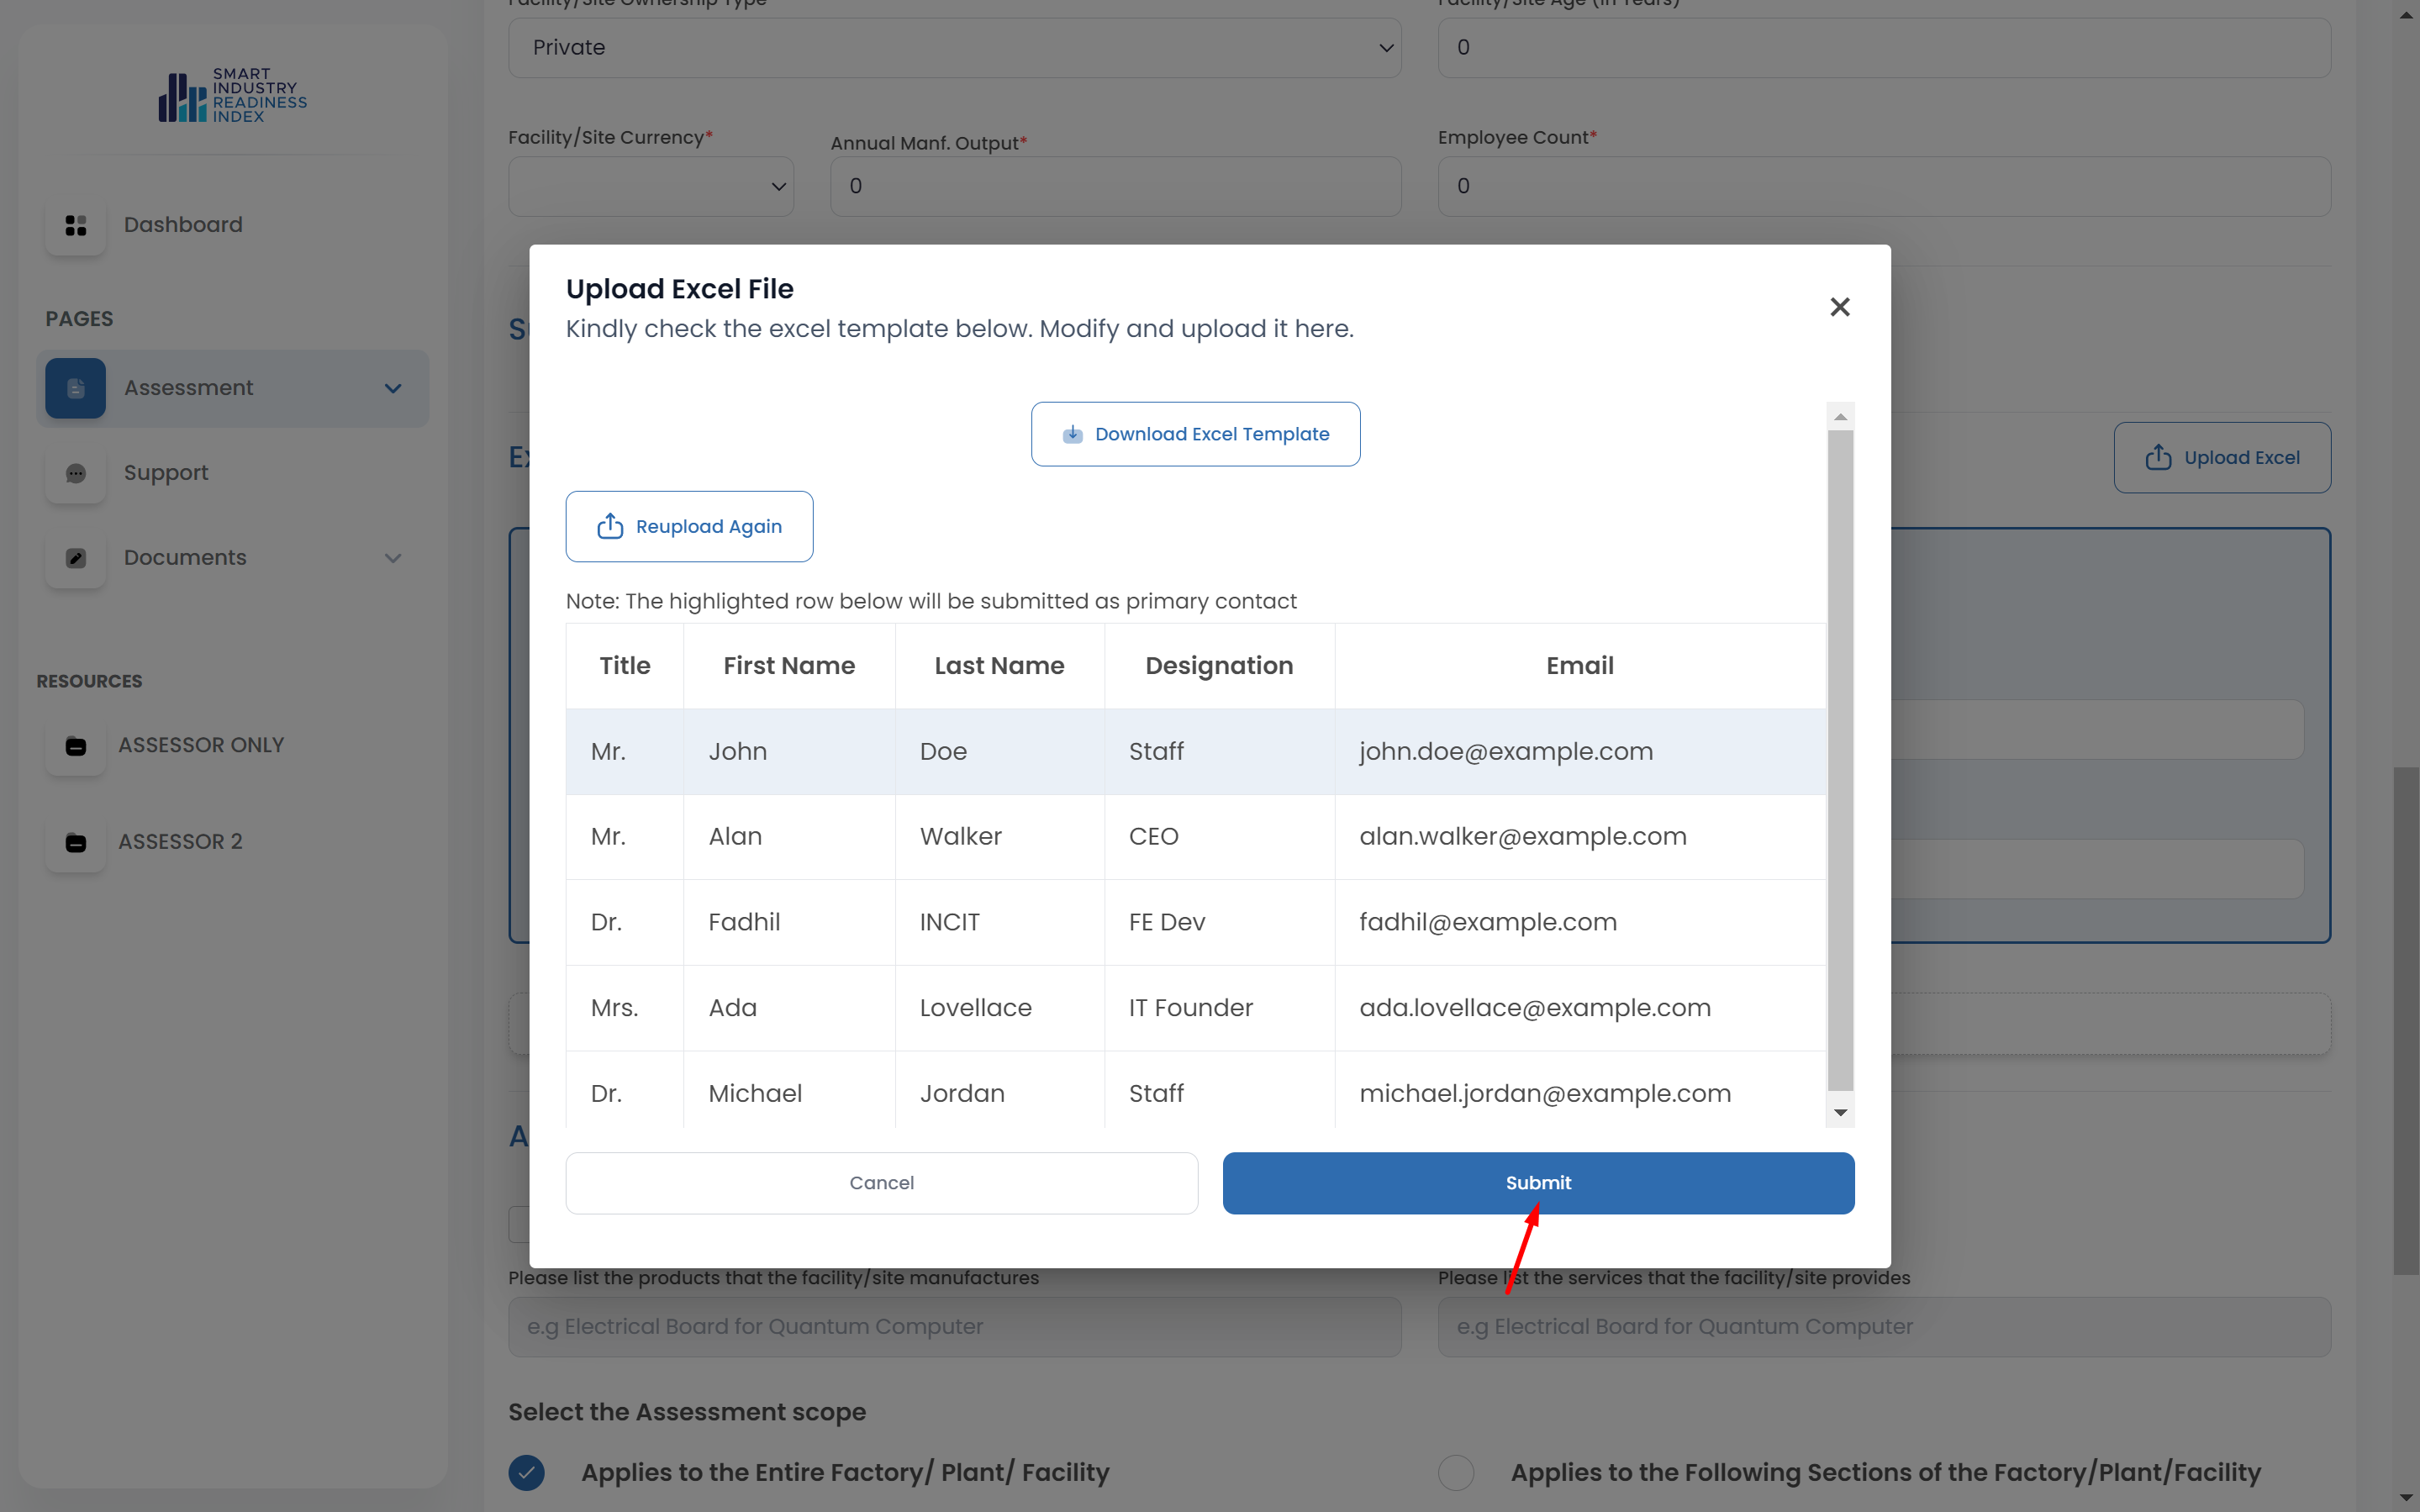This screenshot has height=1512, width=2420.
Task: Open the Facility/Site Currency dropdown
Action: point(651,186)
